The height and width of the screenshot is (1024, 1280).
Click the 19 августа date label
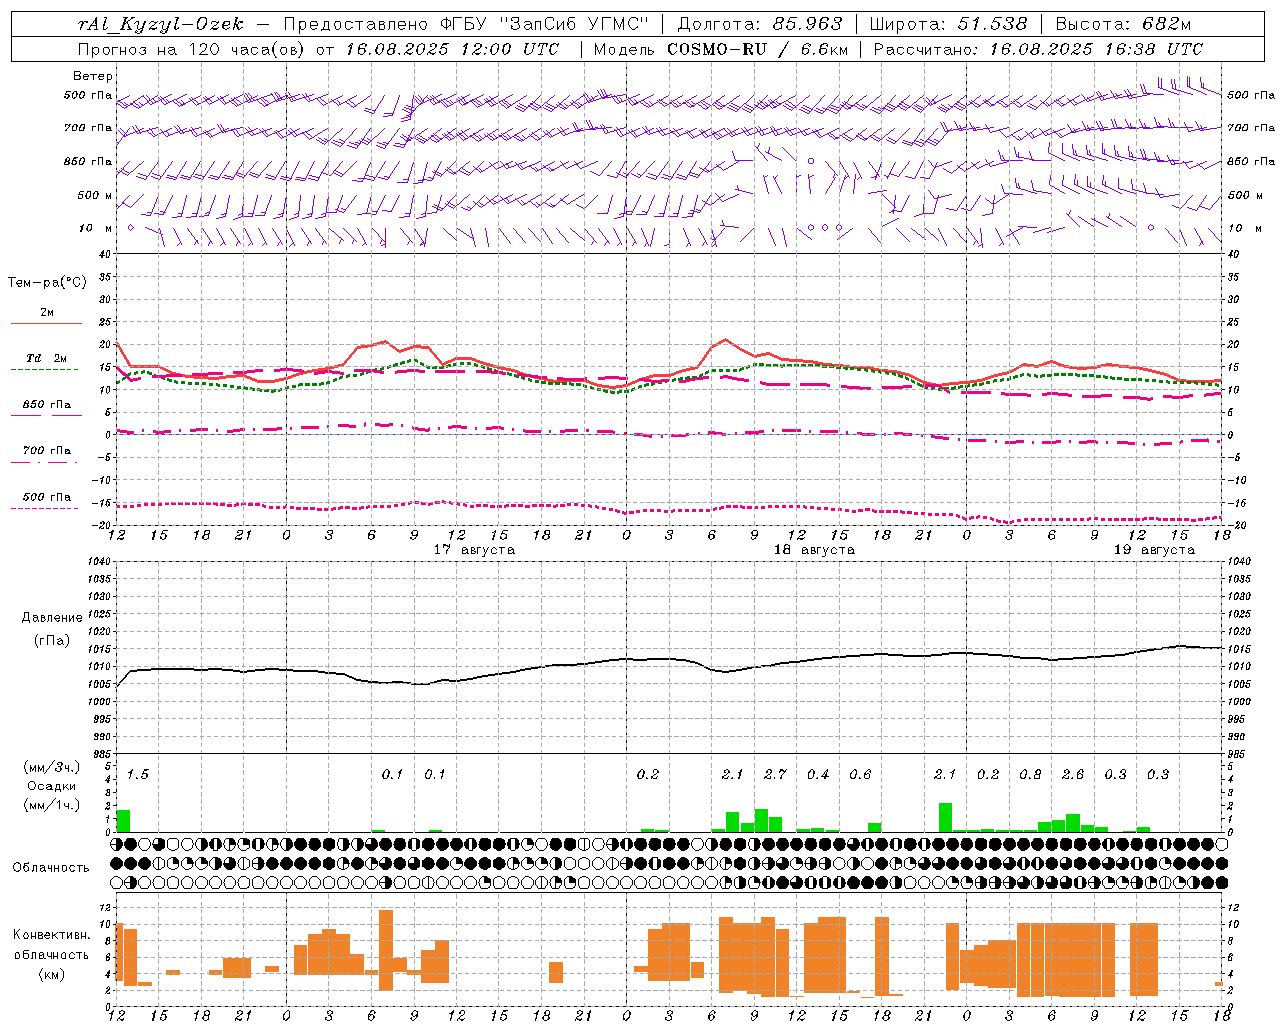(1154, 550)
